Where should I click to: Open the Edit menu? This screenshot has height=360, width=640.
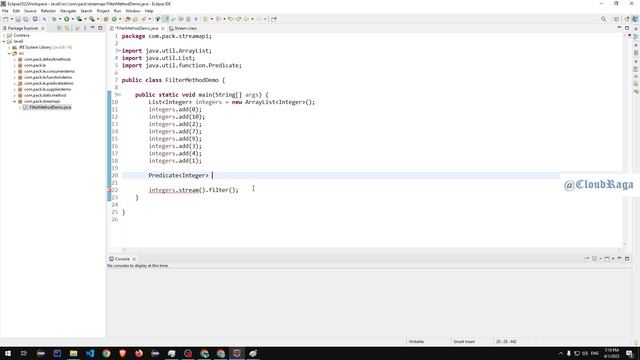pos(16,11)
